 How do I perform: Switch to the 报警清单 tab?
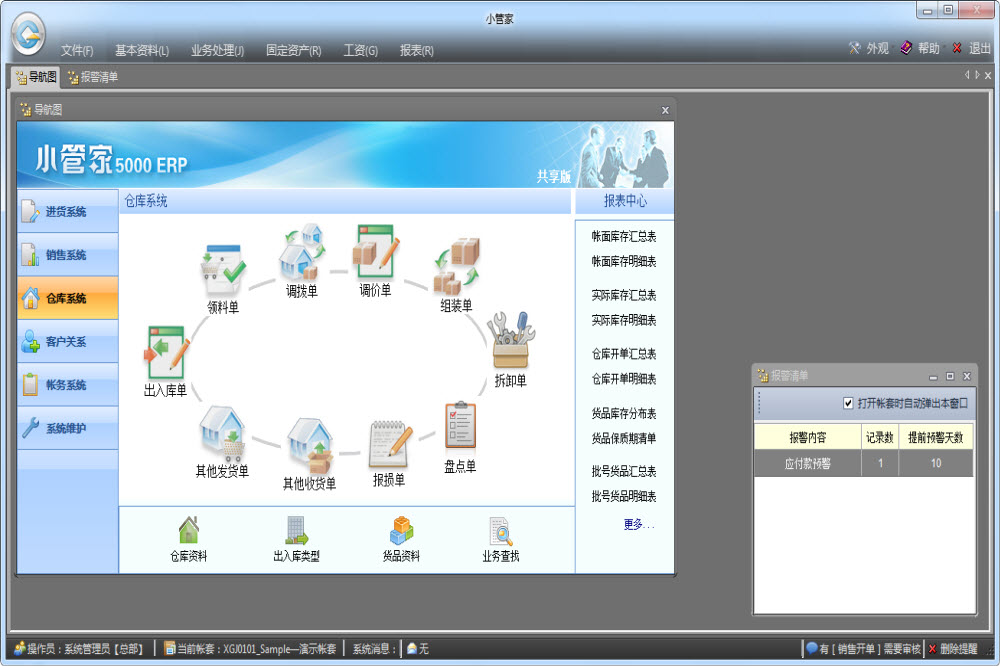tap(93, 77)
